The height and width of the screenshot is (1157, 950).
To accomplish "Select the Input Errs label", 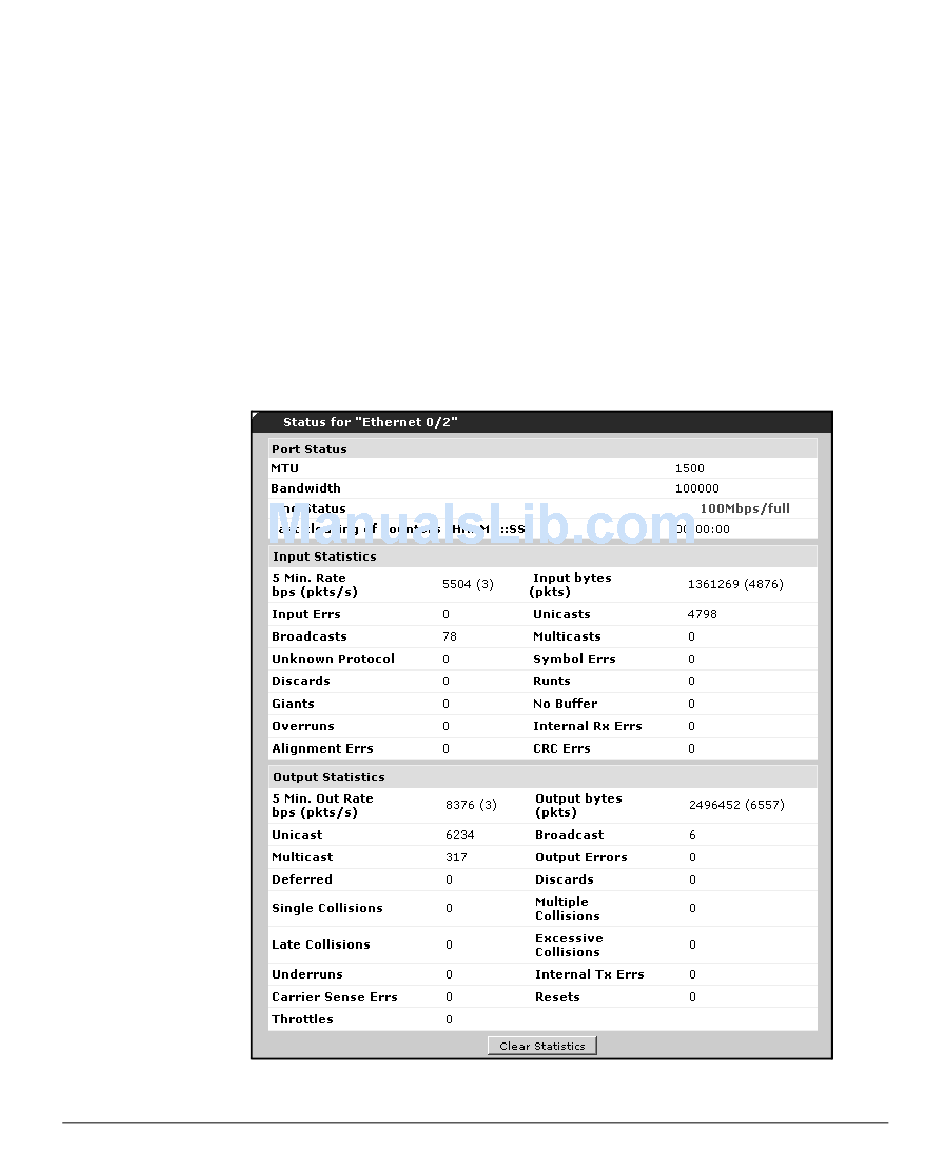I will 306,614.
